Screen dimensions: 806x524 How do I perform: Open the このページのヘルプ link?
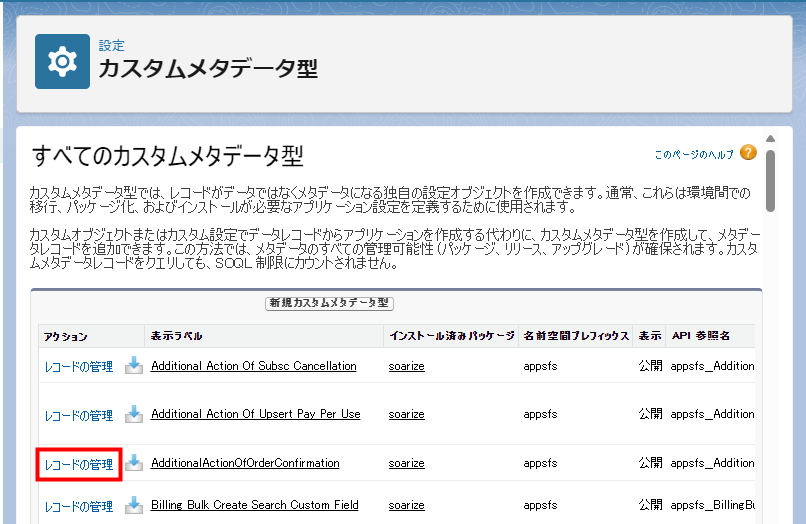(x=694, y=155)
